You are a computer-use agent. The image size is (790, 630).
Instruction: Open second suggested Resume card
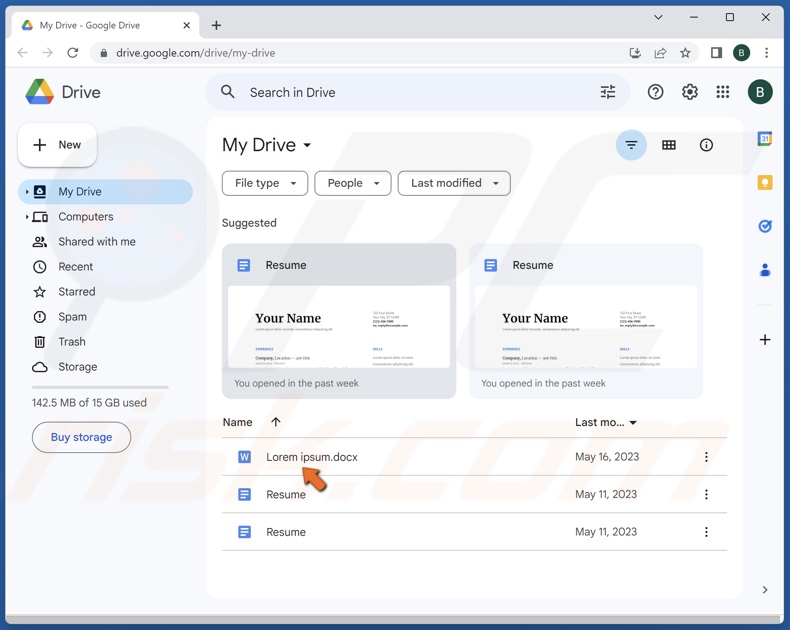pyautogui.click(x=585, y=322)
